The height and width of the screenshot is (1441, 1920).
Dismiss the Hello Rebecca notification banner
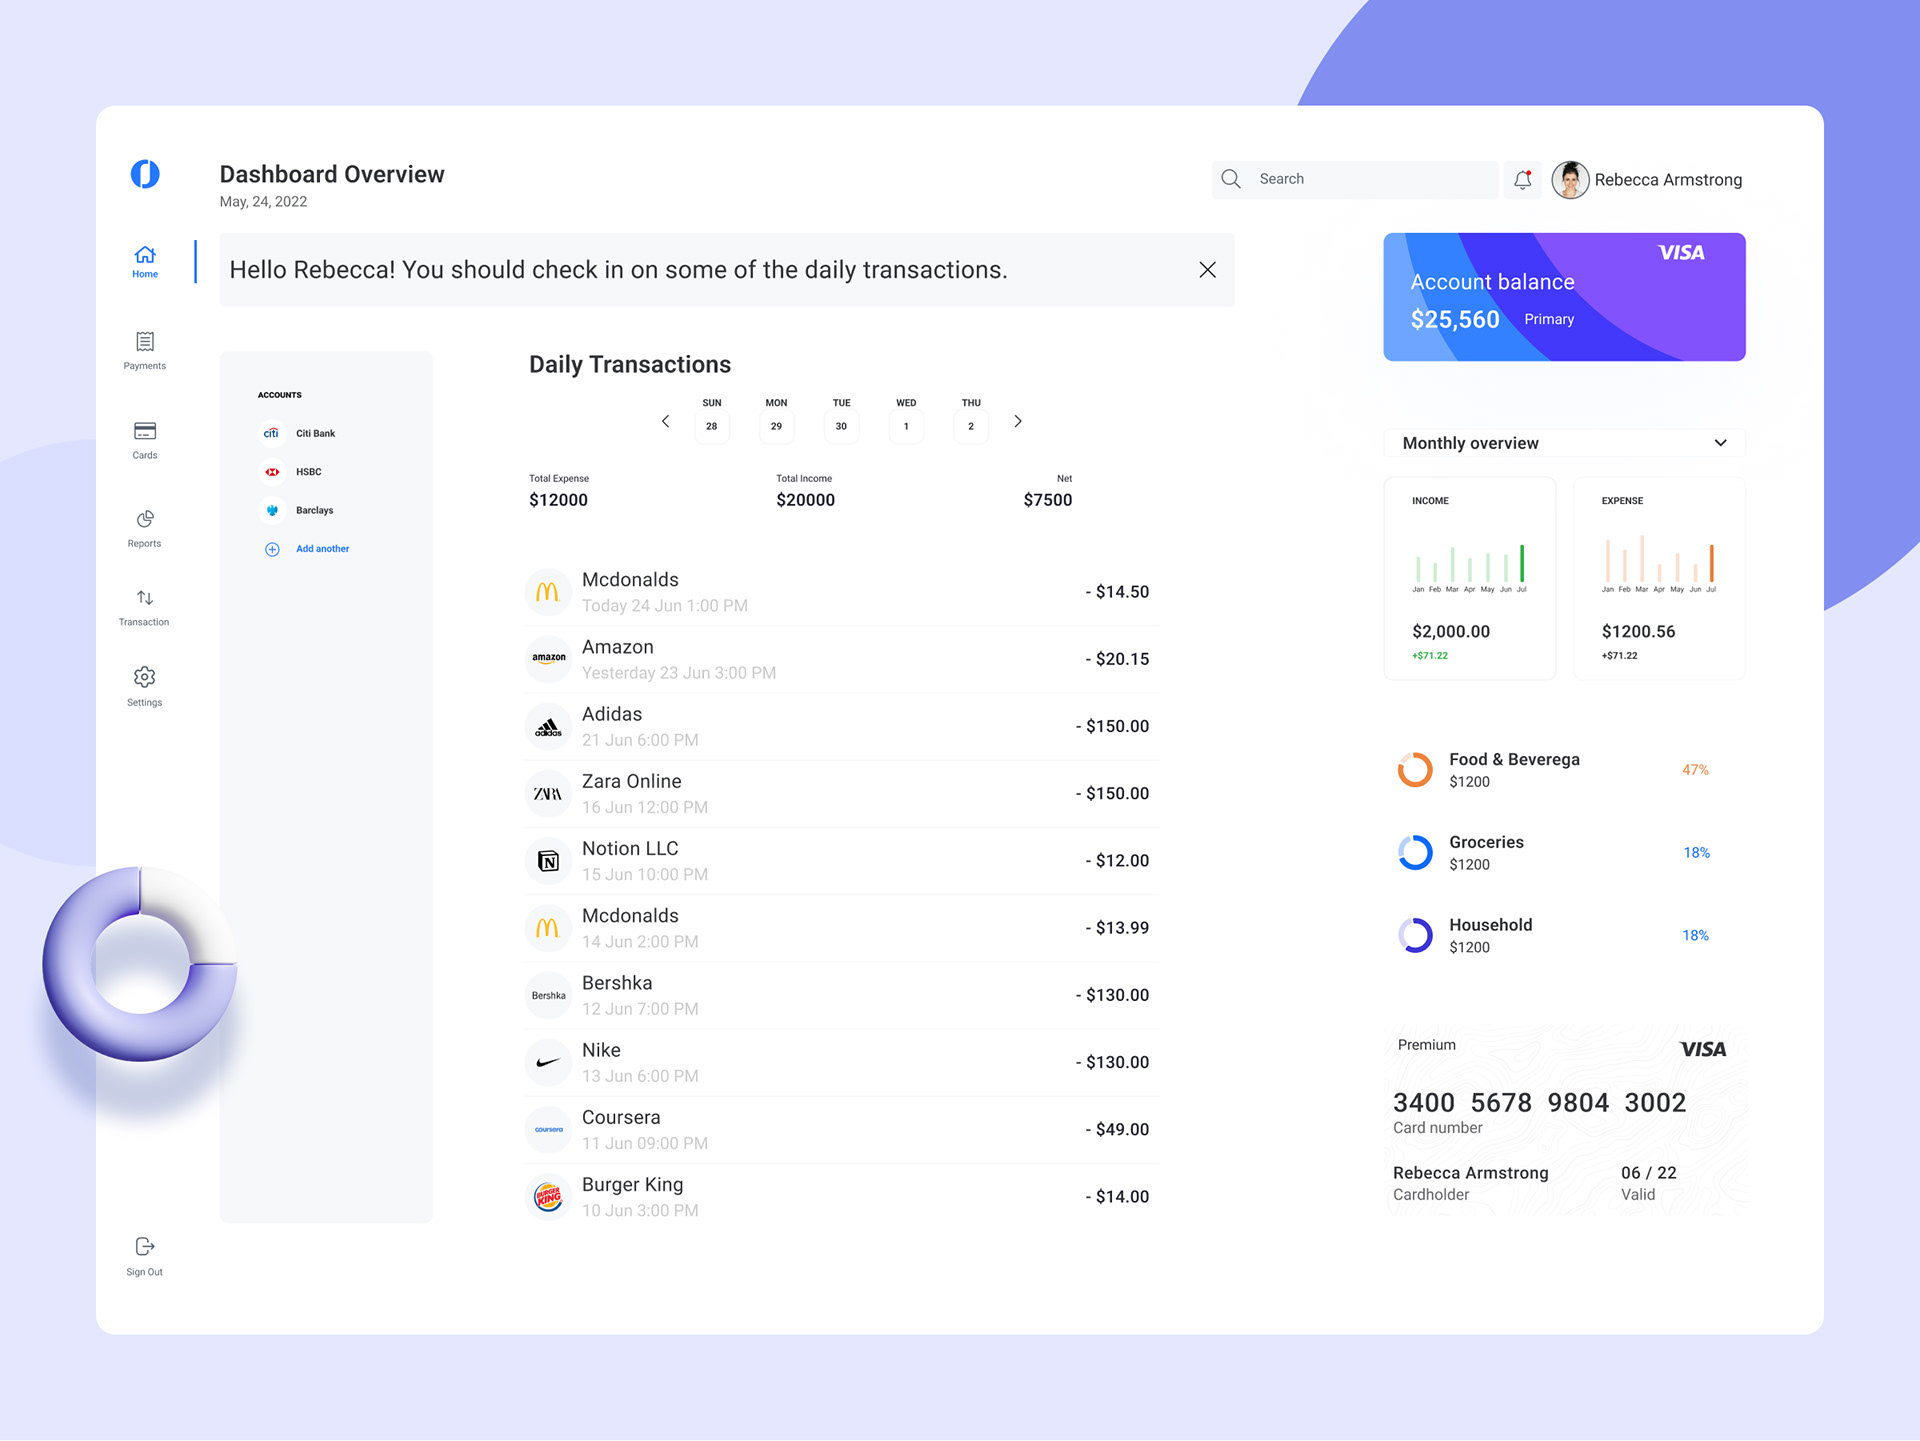[x=1207, y=270]
